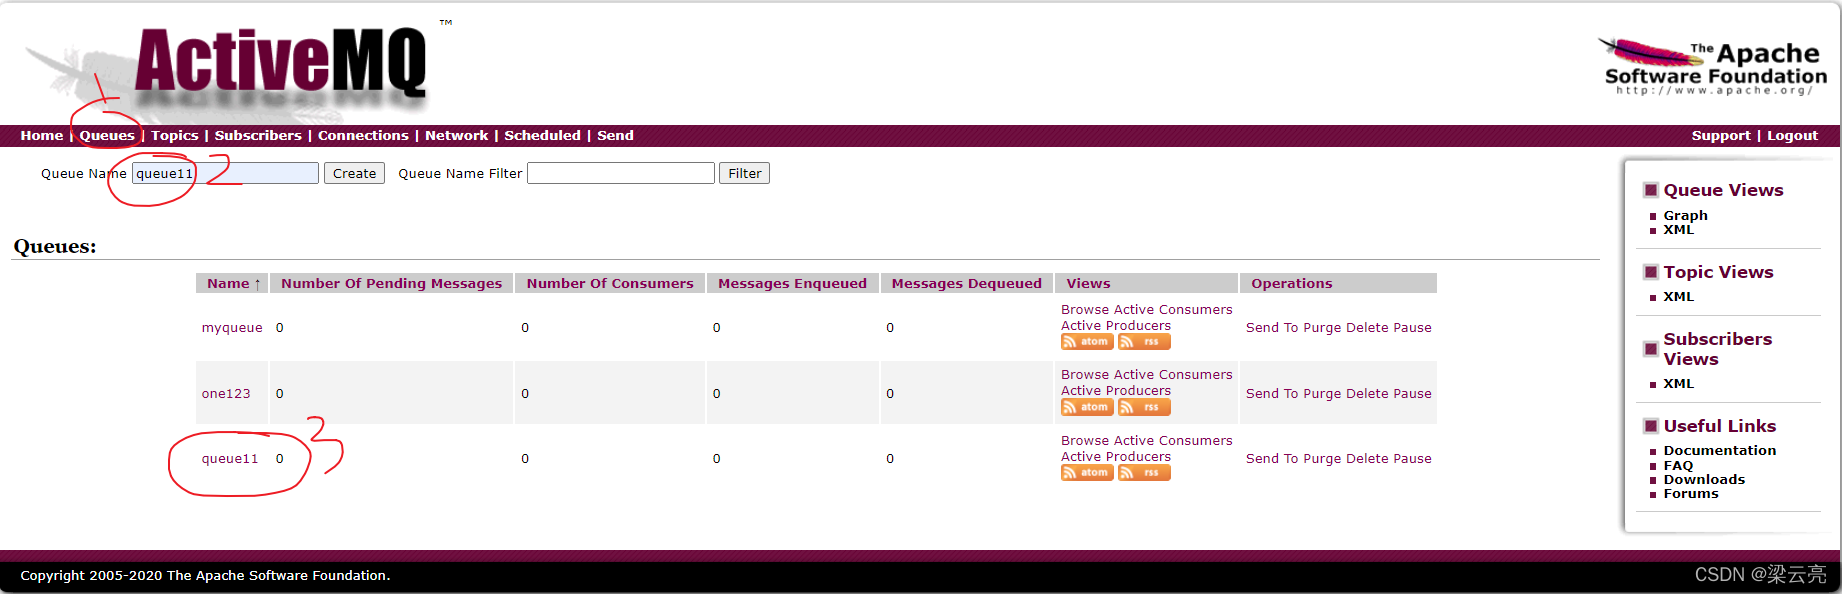The width and height of the screenshot is (1842, 594).
Task: View Active Producers for myqueue
Action: (x=1116, y=325)
